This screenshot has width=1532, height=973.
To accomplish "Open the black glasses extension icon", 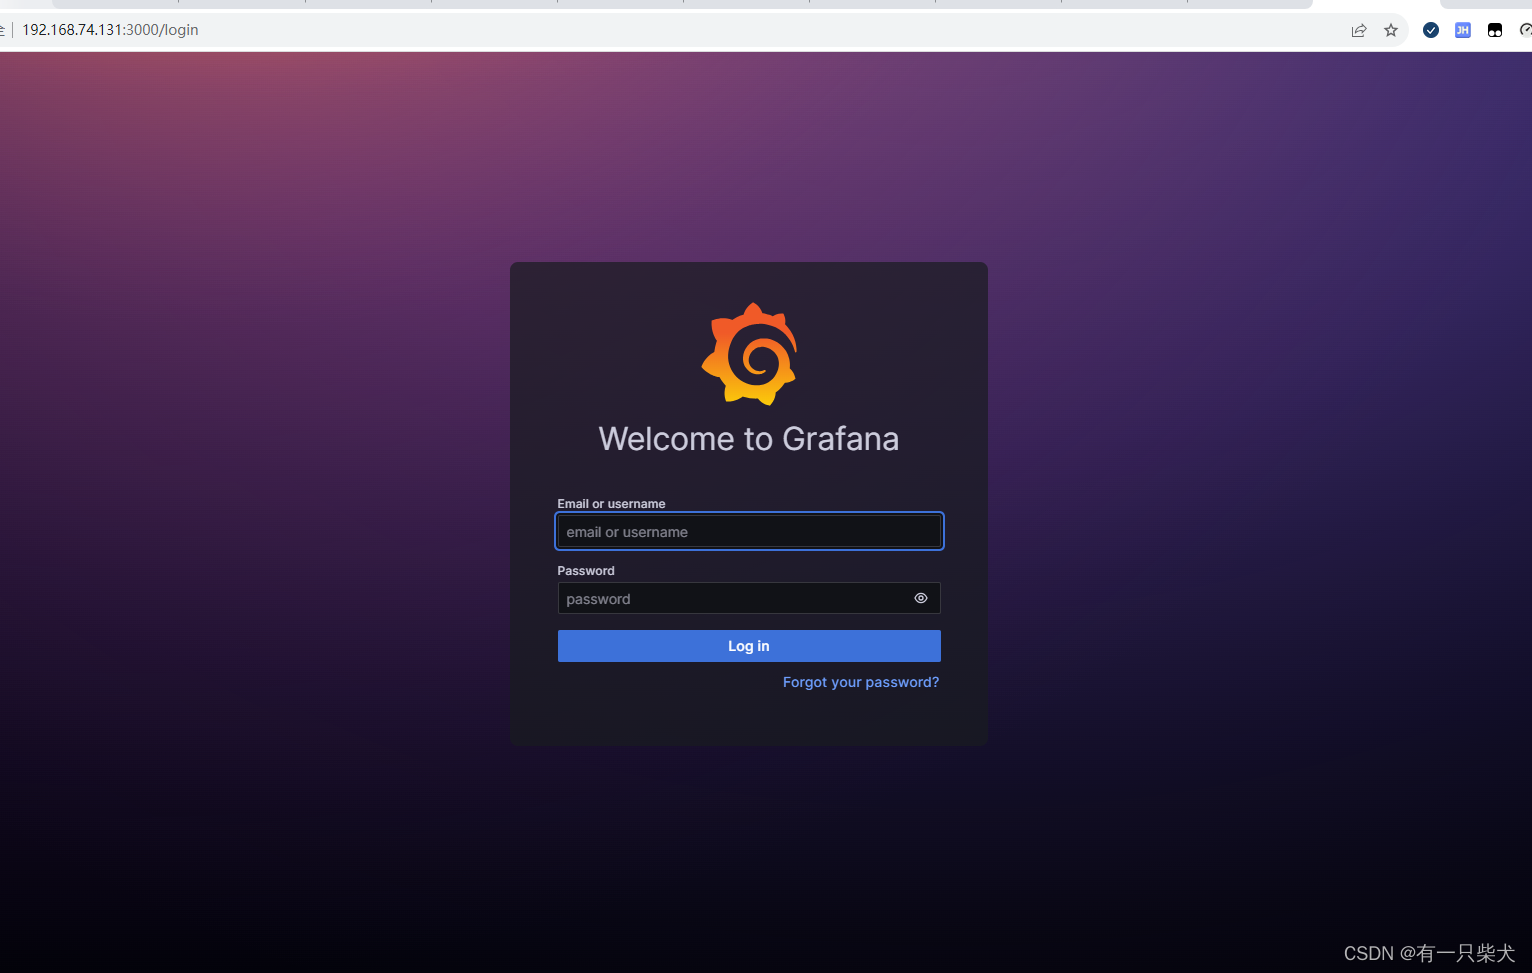I will pos(1494,30).
